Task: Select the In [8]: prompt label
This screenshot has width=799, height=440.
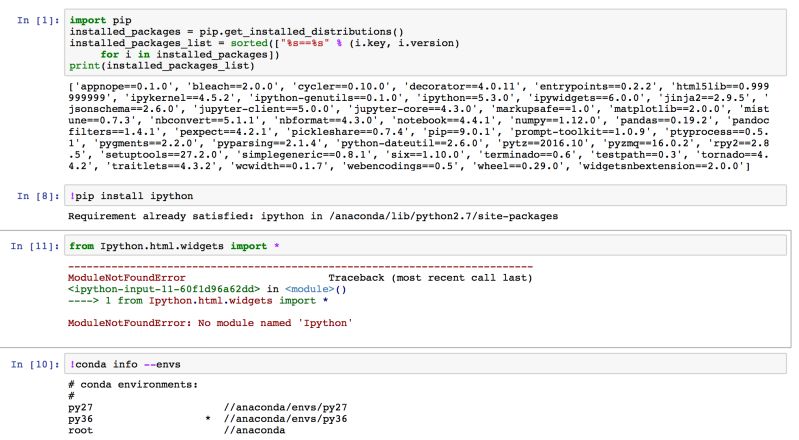Action: click(x=38, y=196)
